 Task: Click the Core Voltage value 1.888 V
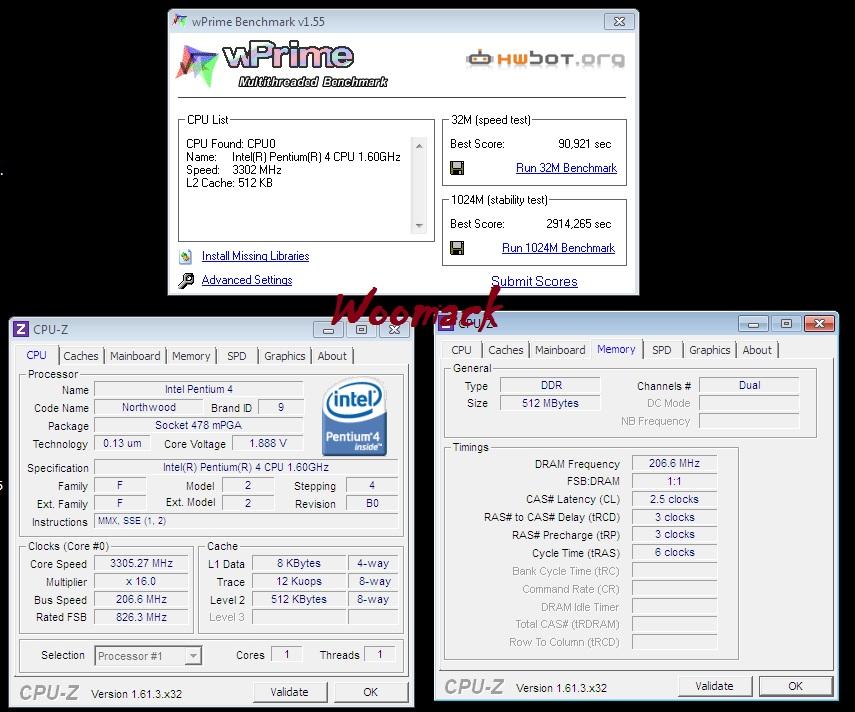pos(268,444)
